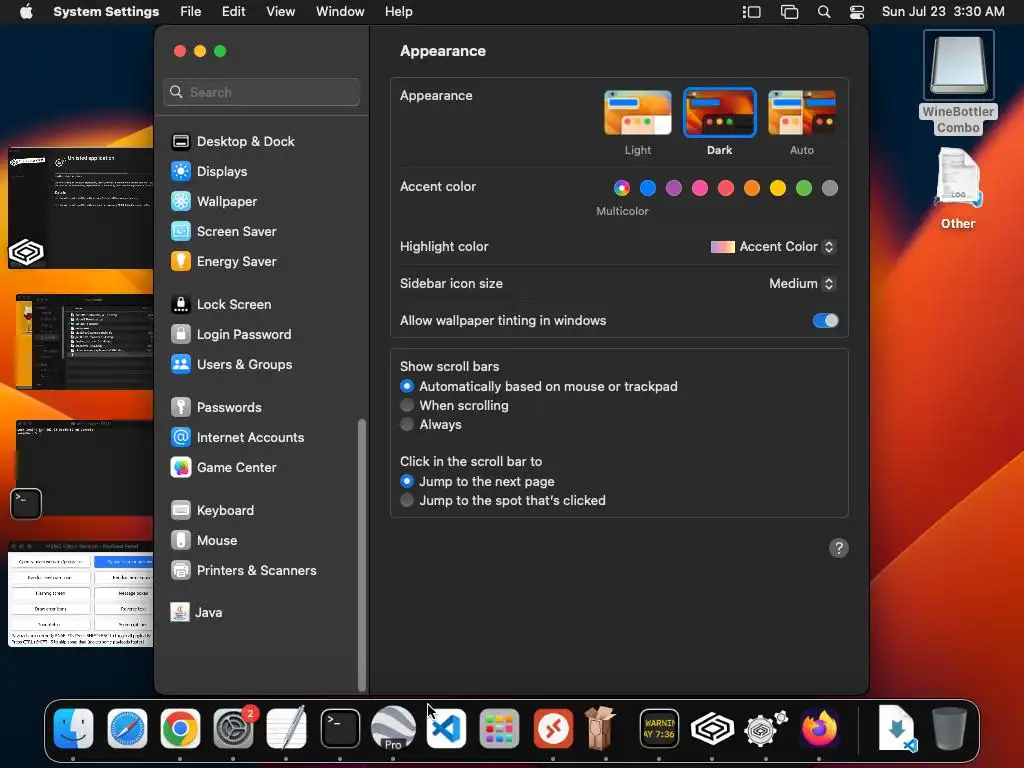Image resolution: width=1024 pixels, height=768 pixels.
Task: Select the Light appearance thumbnail
Action: (638, 112)
